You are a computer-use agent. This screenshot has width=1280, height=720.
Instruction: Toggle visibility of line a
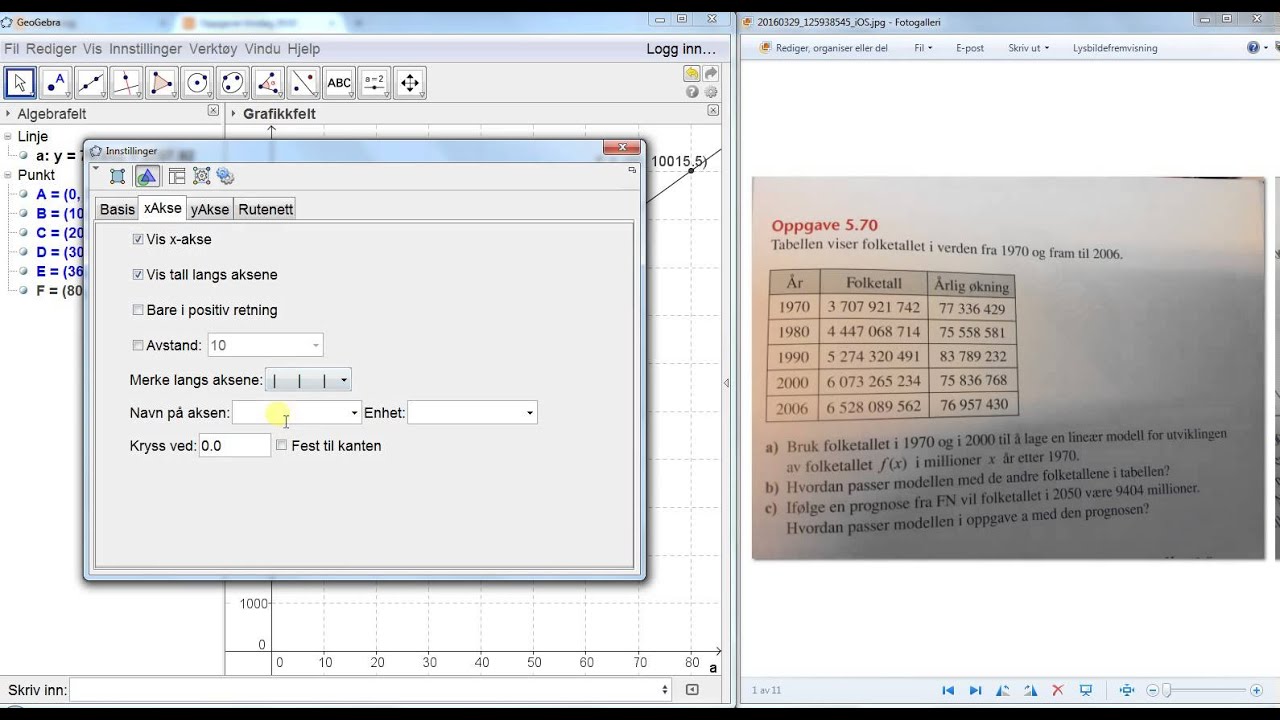(23, 156)
